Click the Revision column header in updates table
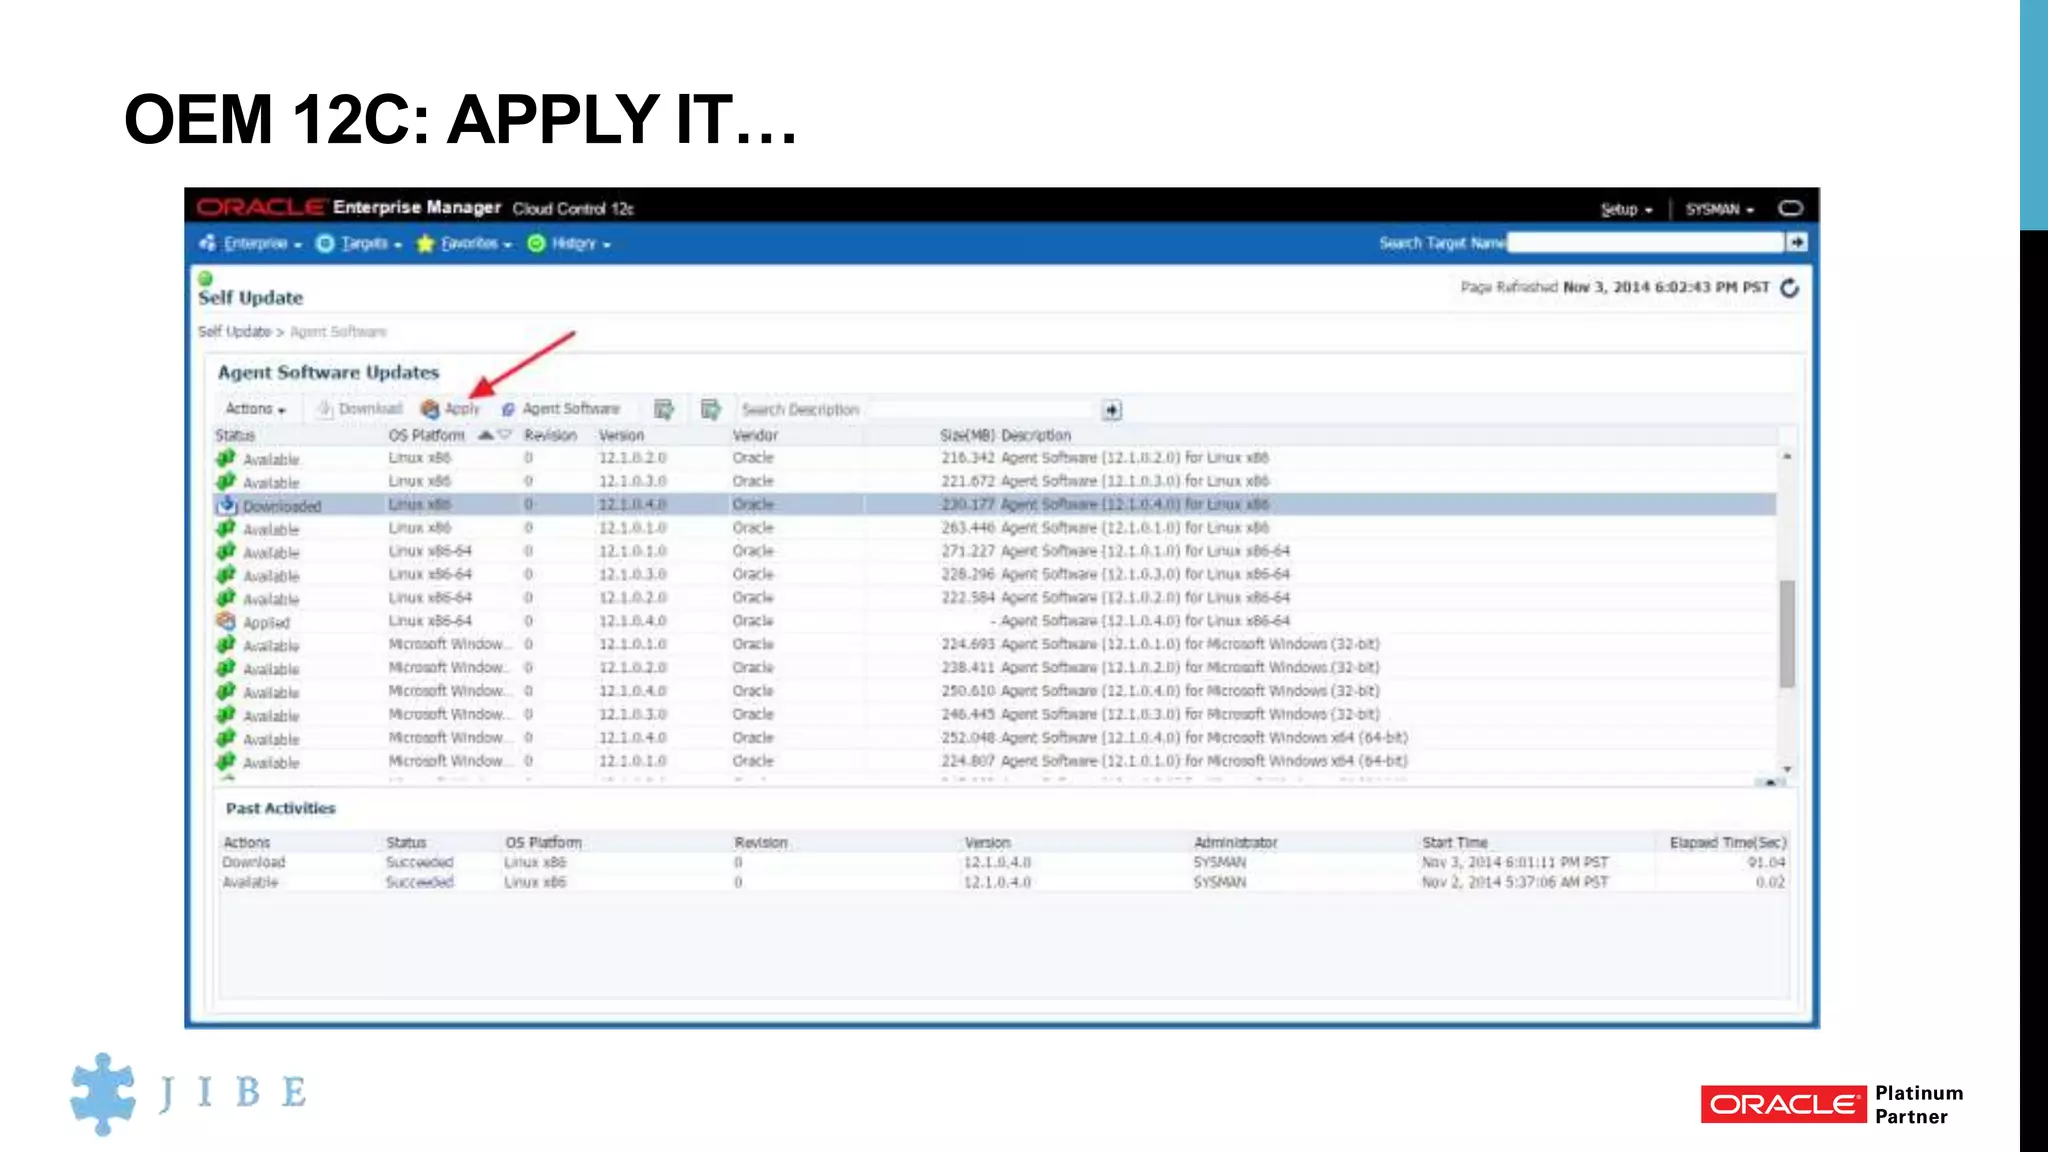The image size is (2048, 1152). [550, 435]
